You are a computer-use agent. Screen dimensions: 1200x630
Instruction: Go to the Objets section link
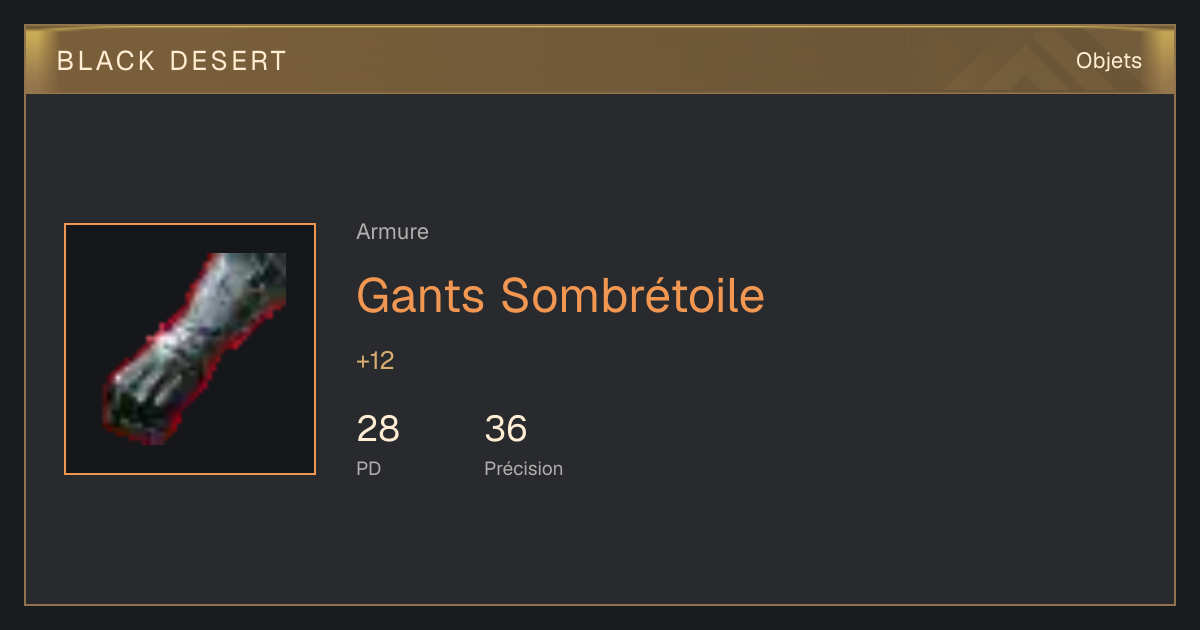click(1108, 61)
